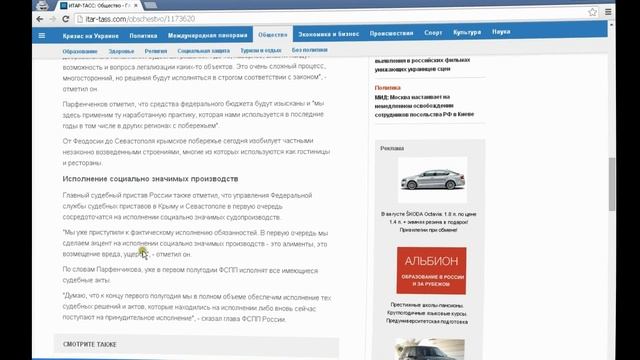The height and width of the screenshot is (360, 640).
Task: Reload the page with the refresh icon
Action: coord(66,19)
